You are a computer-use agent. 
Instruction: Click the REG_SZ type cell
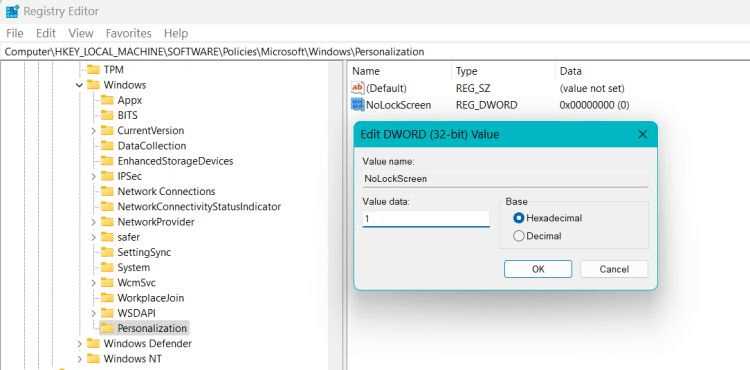point(473,88)
